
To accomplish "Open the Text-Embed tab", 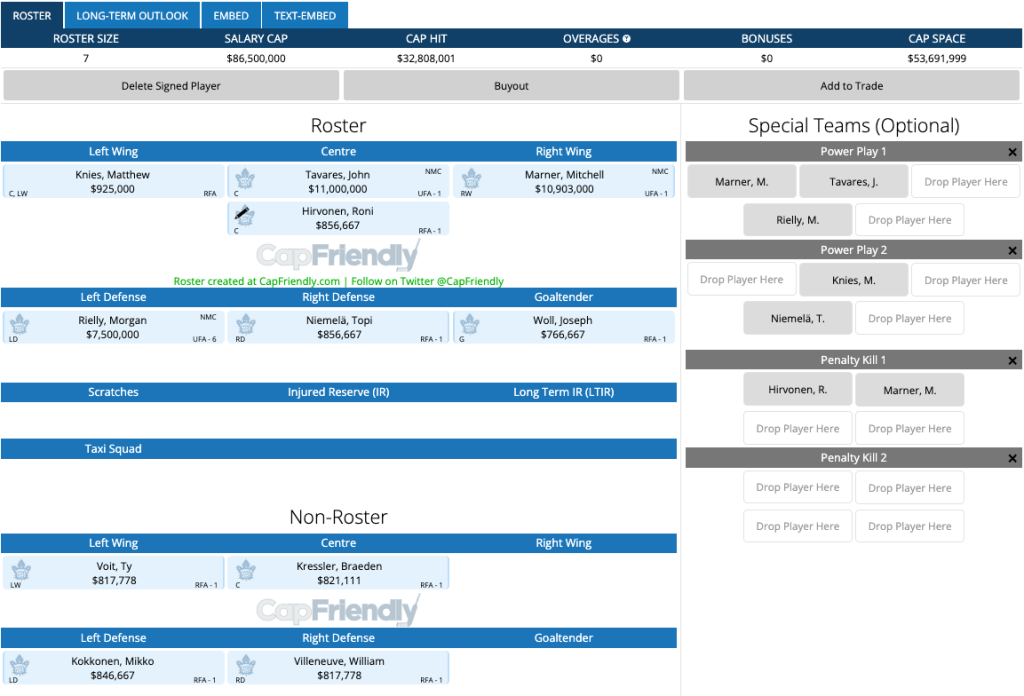I will [x=305, y=16].
